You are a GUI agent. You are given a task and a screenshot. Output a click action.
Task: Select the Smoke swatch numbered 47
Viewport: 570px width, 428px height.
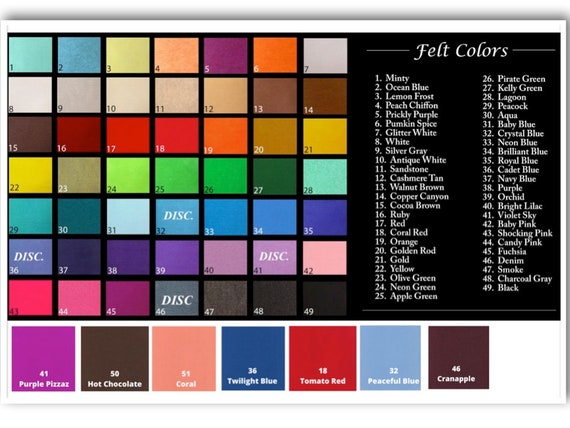(226, 299)
